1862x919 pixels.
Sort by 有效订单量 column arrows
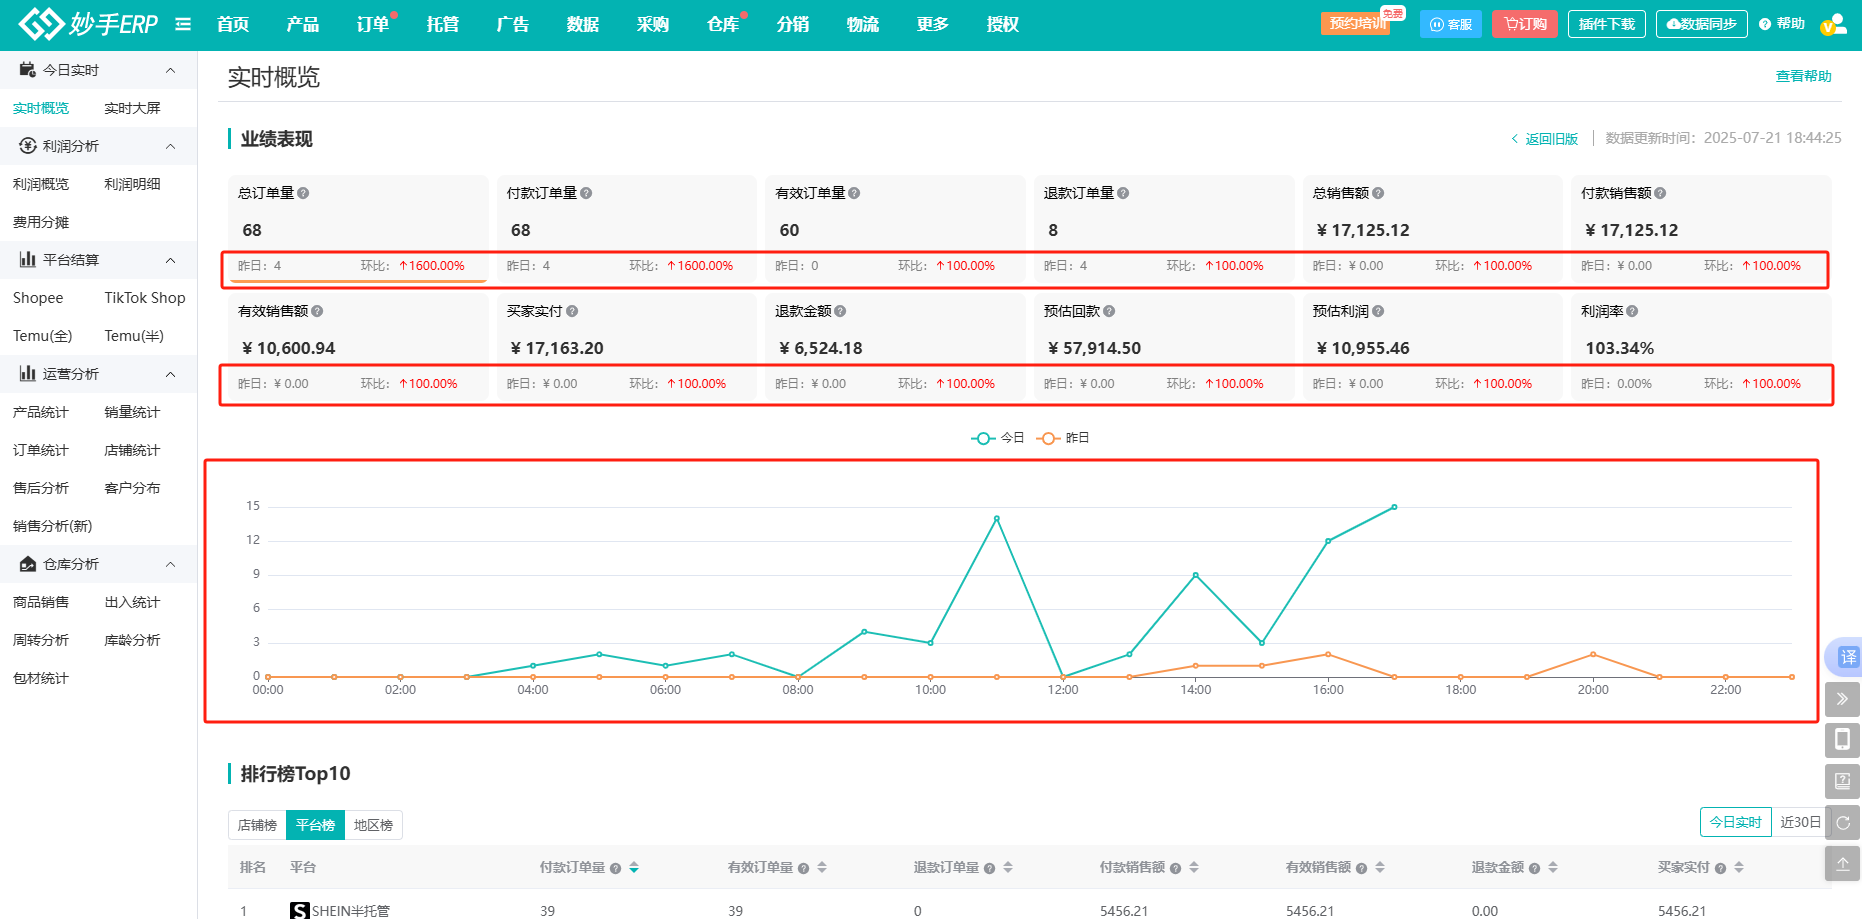click(x=822, y=867)
